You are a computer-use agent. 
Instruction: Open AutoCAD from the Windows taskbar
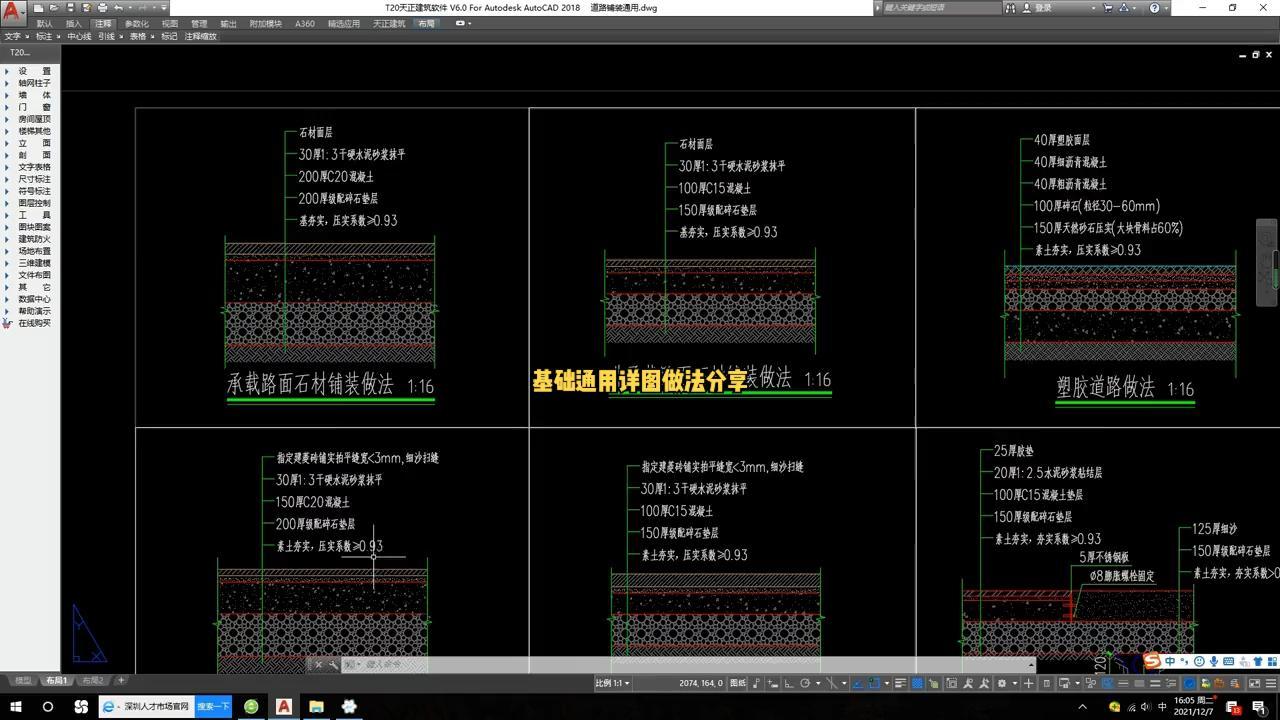coord(284,706)
